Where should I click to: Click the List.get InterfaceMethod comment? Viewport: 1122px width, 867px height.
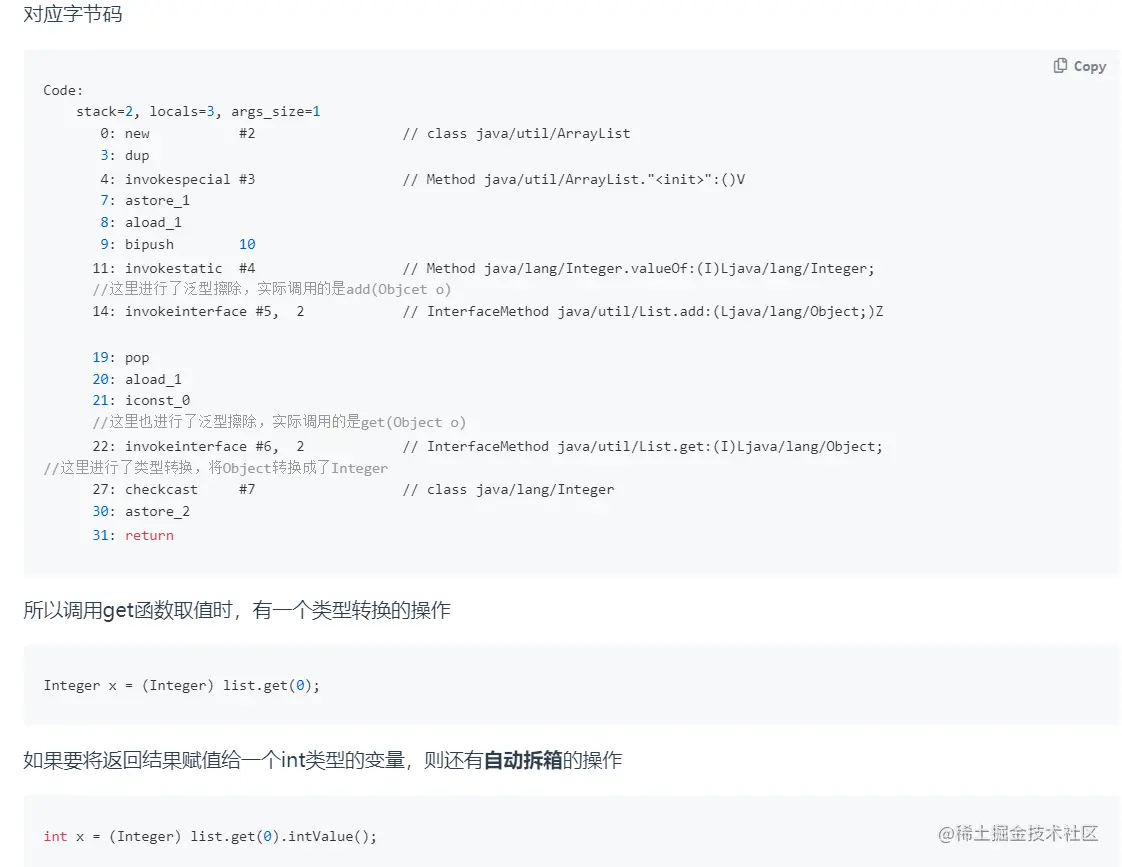643,446
